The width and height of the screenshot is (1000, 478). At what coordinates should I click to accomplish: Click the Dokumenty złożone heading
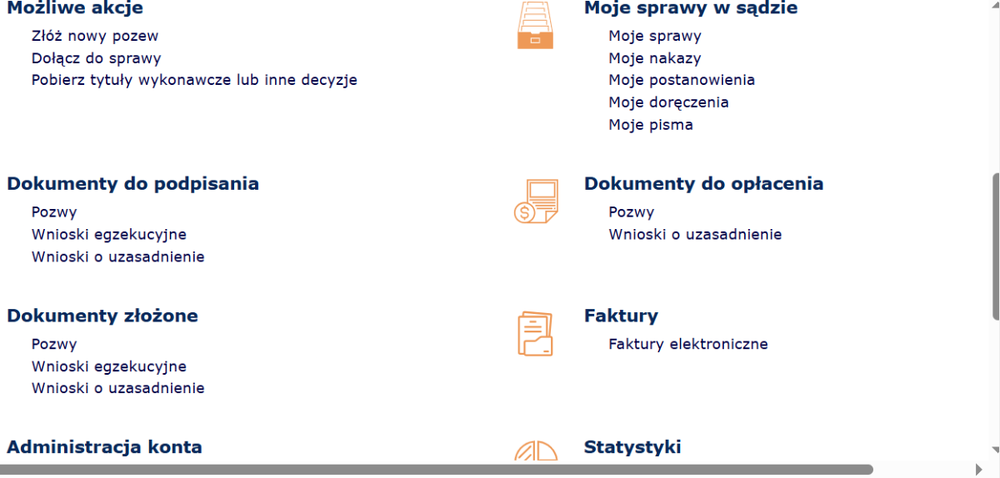click(102, 316)
